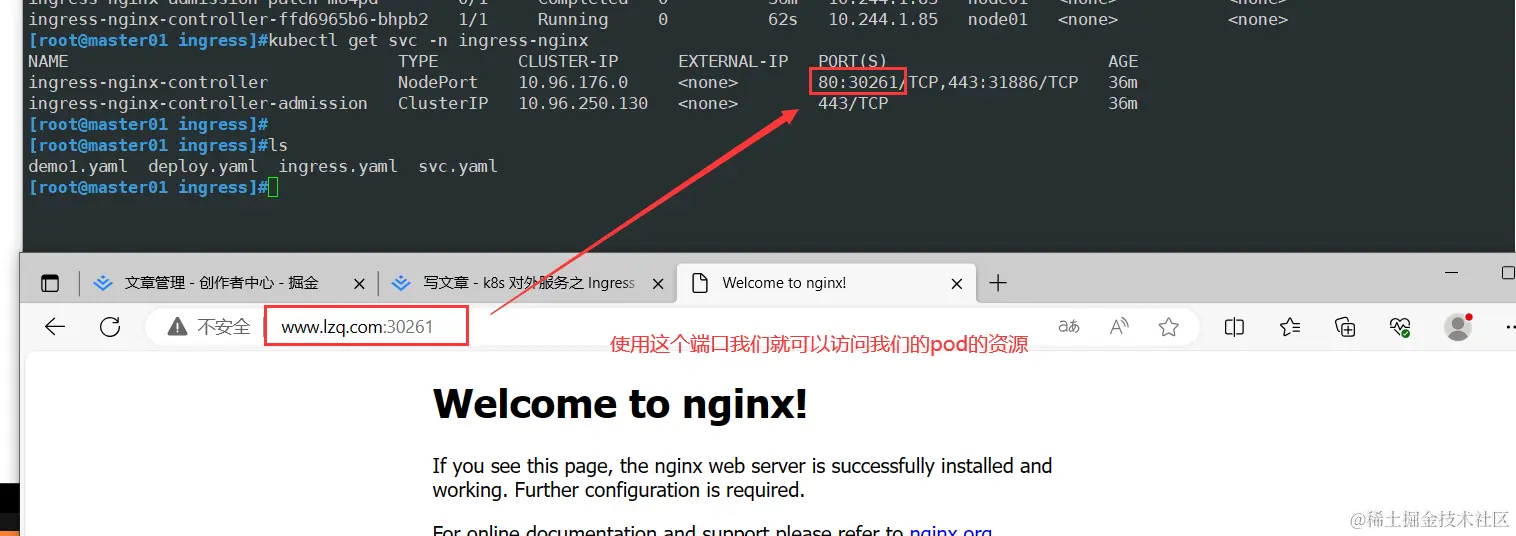
Task: Open browser essentials heart icon
Action: pyautogui.click(x=1400, y=327)
